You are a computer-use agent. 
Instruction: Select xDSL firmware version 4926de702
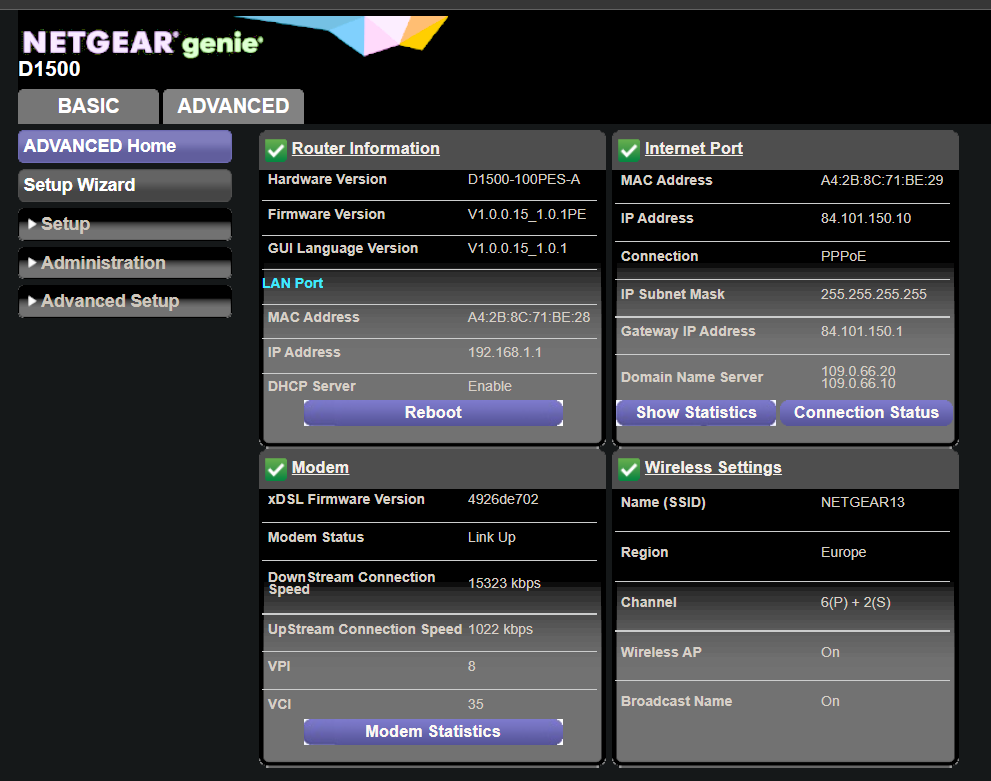pyautogui.click(x=503, y=499)
